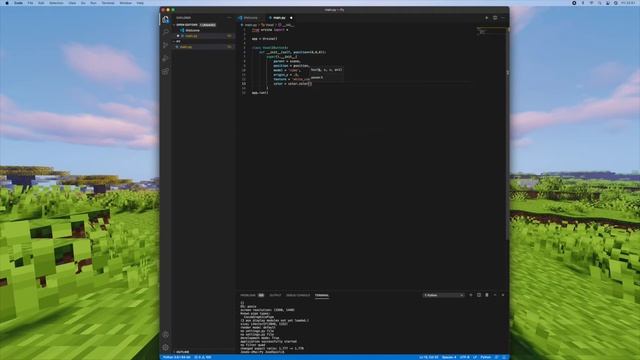Open Explorer panel More Actions ellipsis
The width and height of the screenshot is (640, 360).
(x=229, y=18)
